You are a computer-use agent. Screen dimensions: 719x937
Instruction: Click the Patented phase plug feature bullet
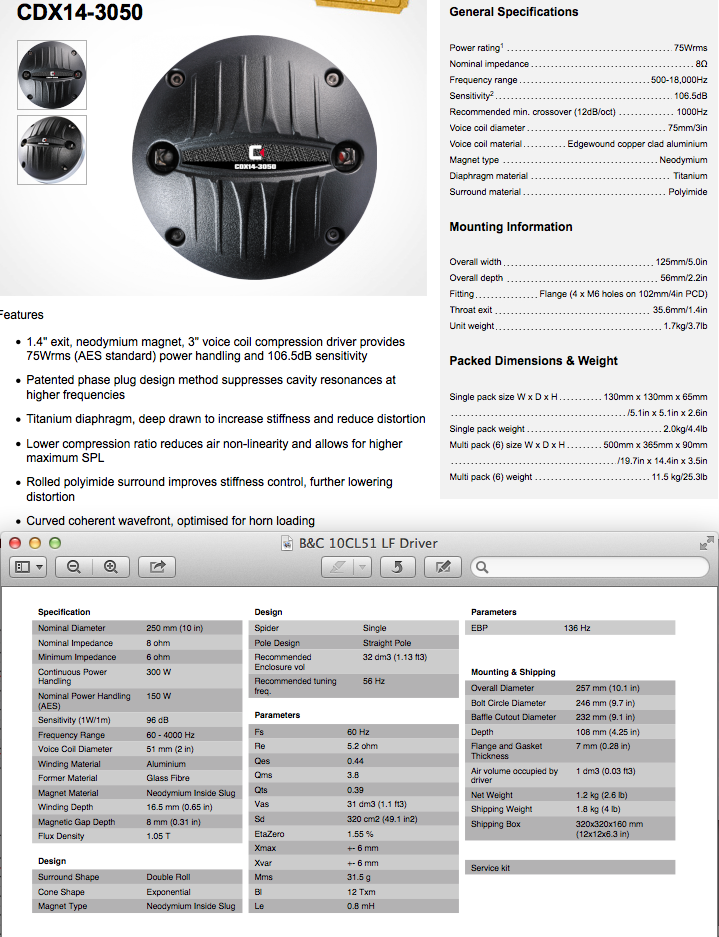211,387
